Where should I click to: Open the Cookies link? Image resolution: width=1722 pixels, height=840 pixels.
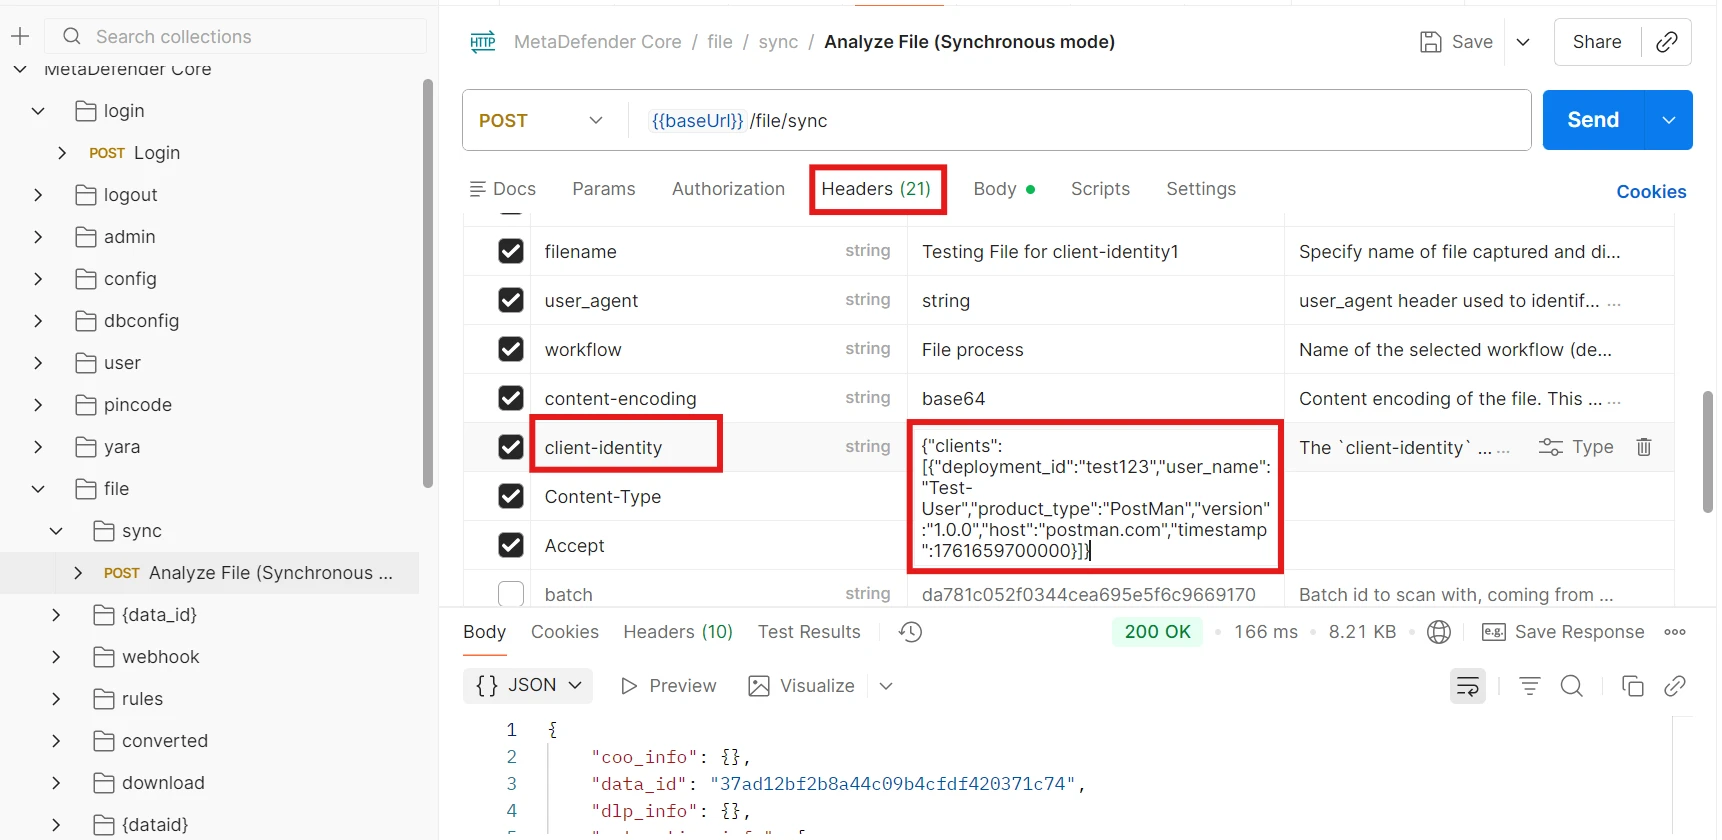click(1651, 192)
